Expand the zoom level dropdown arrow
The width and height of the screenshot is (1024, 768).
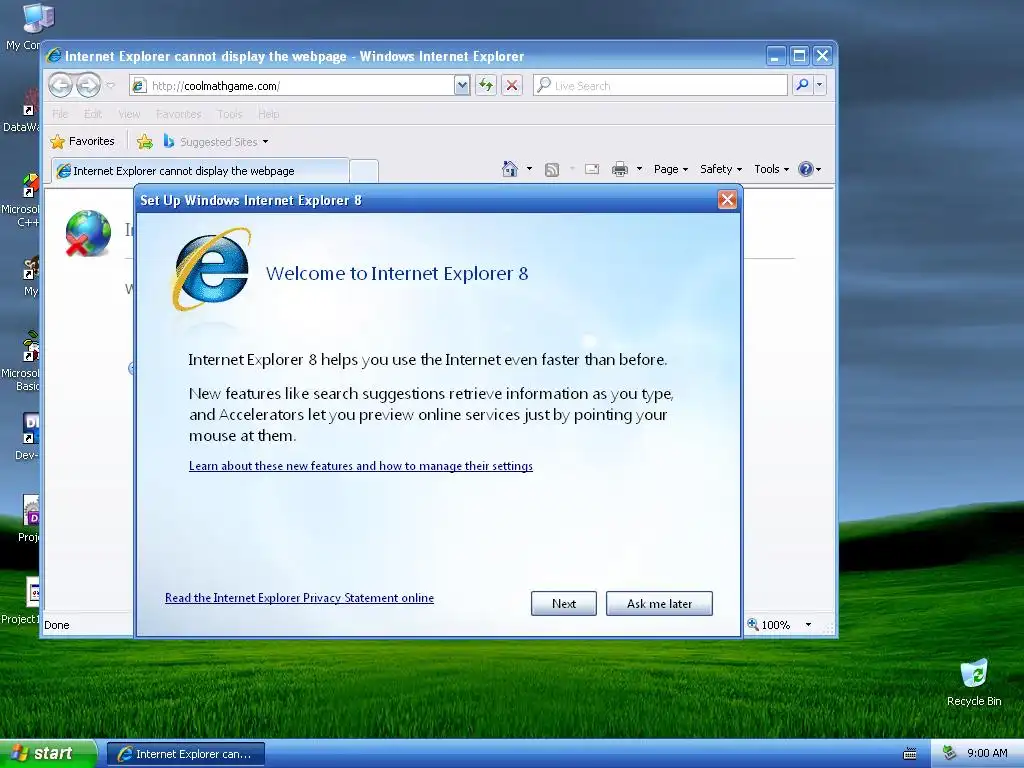(808, 625)
